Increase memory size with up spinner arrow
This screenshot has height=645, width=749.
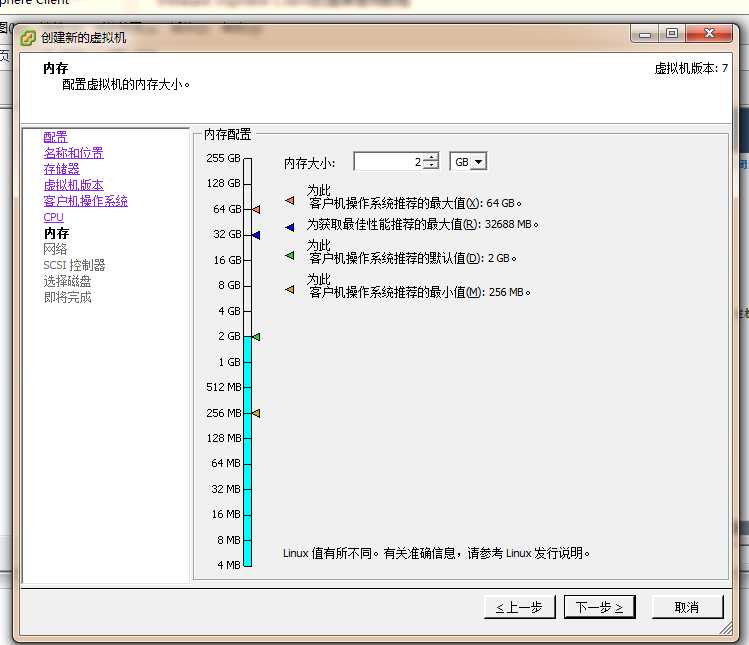point(431,158)
